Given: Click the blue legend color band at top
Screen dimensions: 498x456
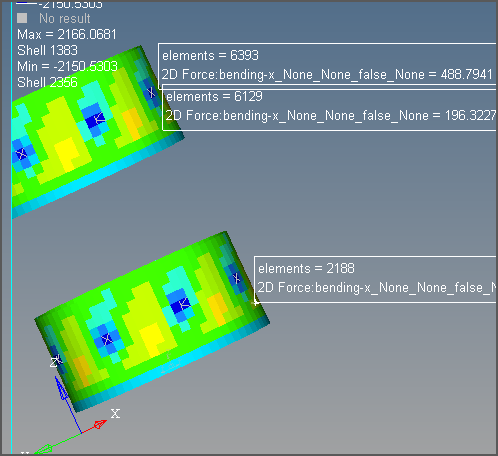Looking at the screenshot, I should tap(26, 3).
